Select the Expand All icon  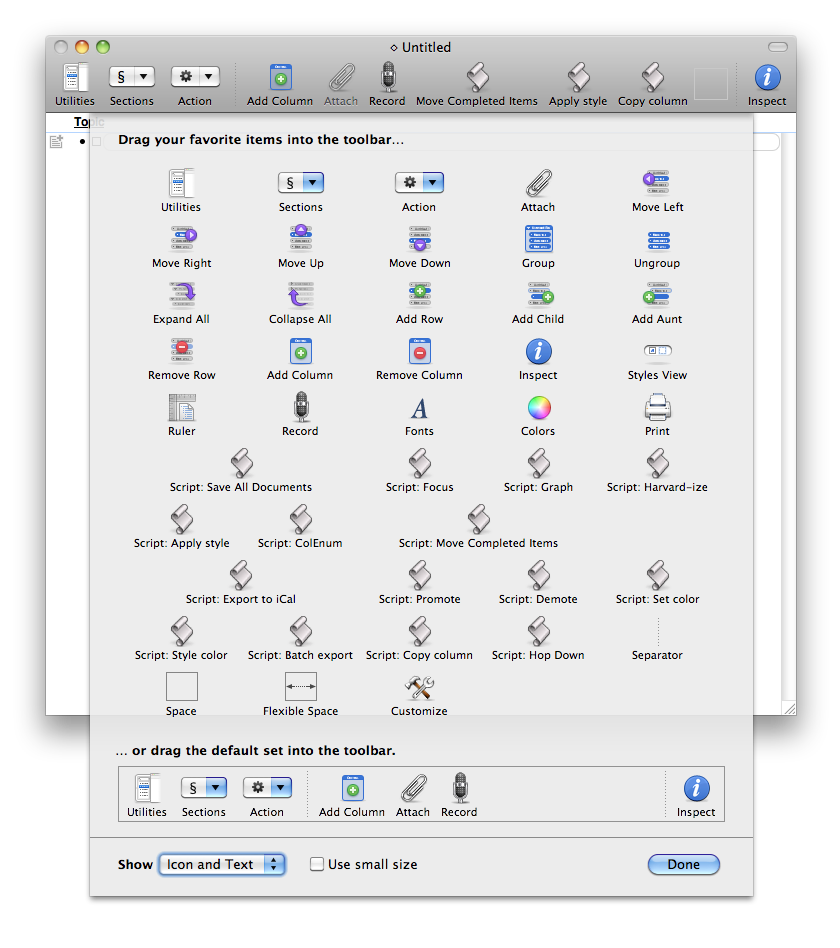pyautogui.click(x=181, y=295)
